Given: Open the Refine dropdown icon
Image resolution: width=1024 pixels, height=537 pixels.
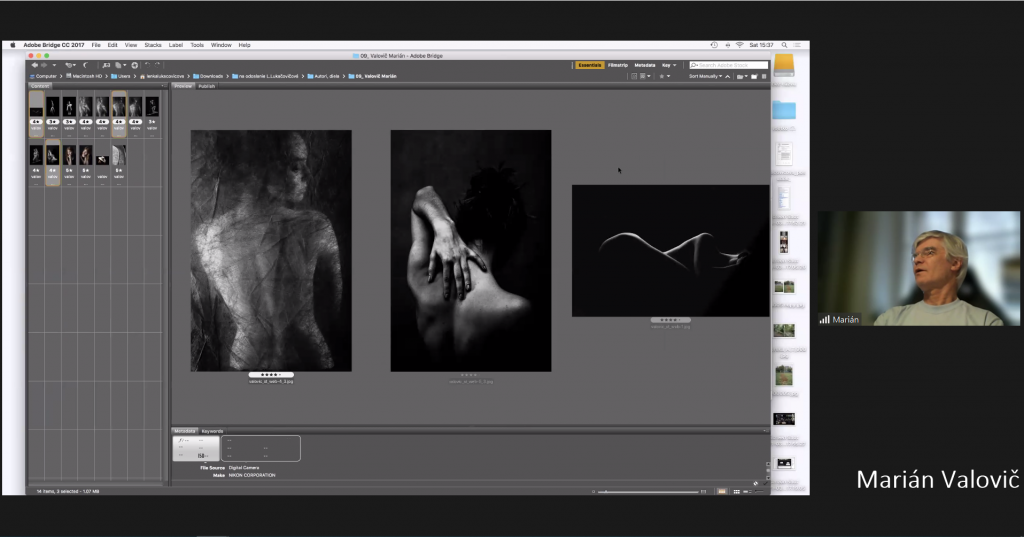Looking at the screenshot, I should tap(120, 65).
